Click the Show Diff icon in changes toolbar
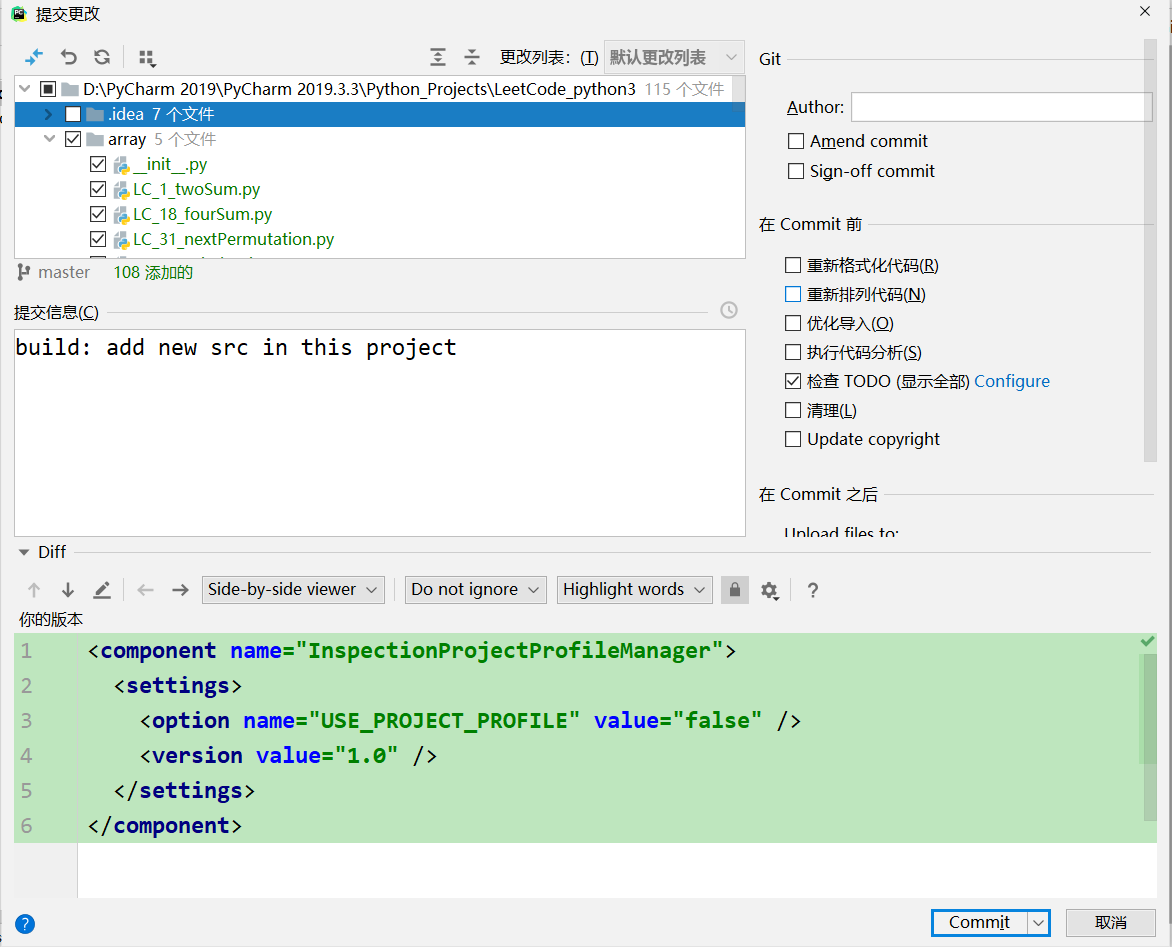1172x947 pixels. (x=34, y=57)
